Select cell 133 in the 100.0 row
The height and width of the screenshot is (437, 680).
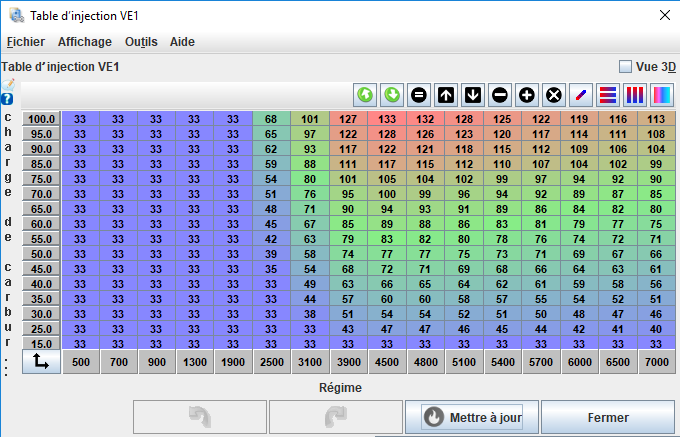coord(387,119)
